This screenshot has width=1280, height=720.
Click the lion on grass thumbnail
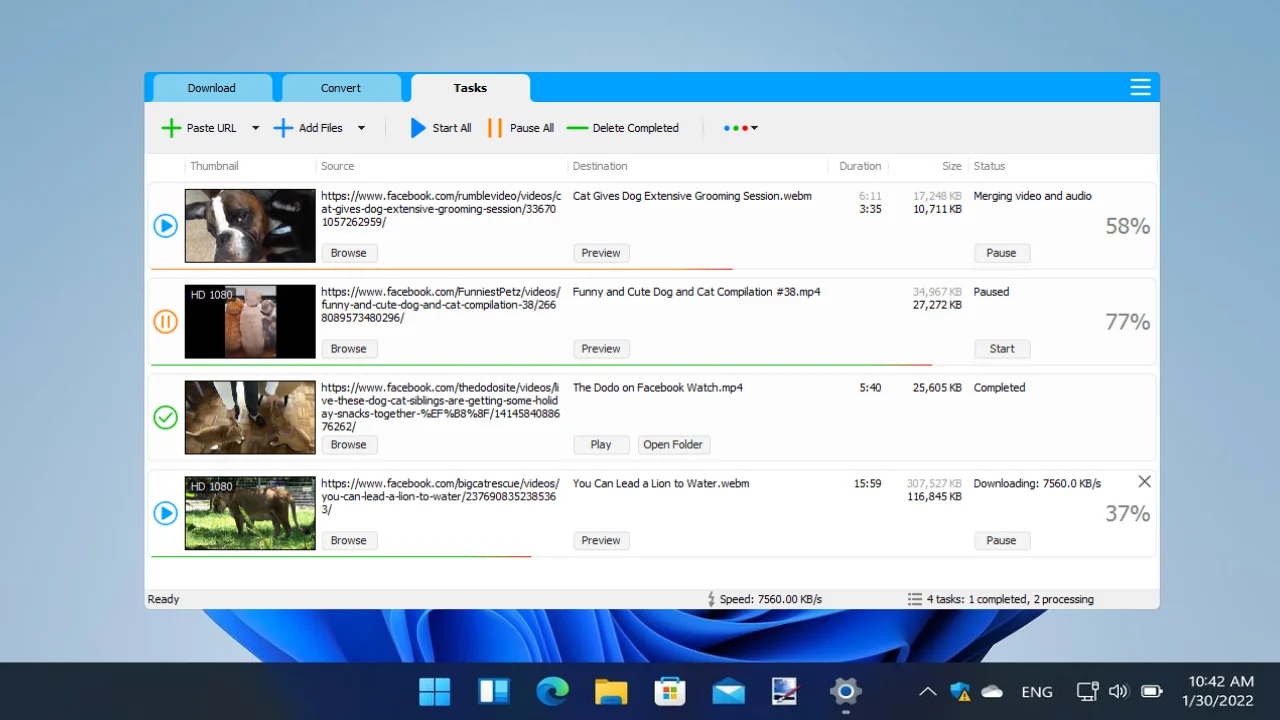coord(250,513)
